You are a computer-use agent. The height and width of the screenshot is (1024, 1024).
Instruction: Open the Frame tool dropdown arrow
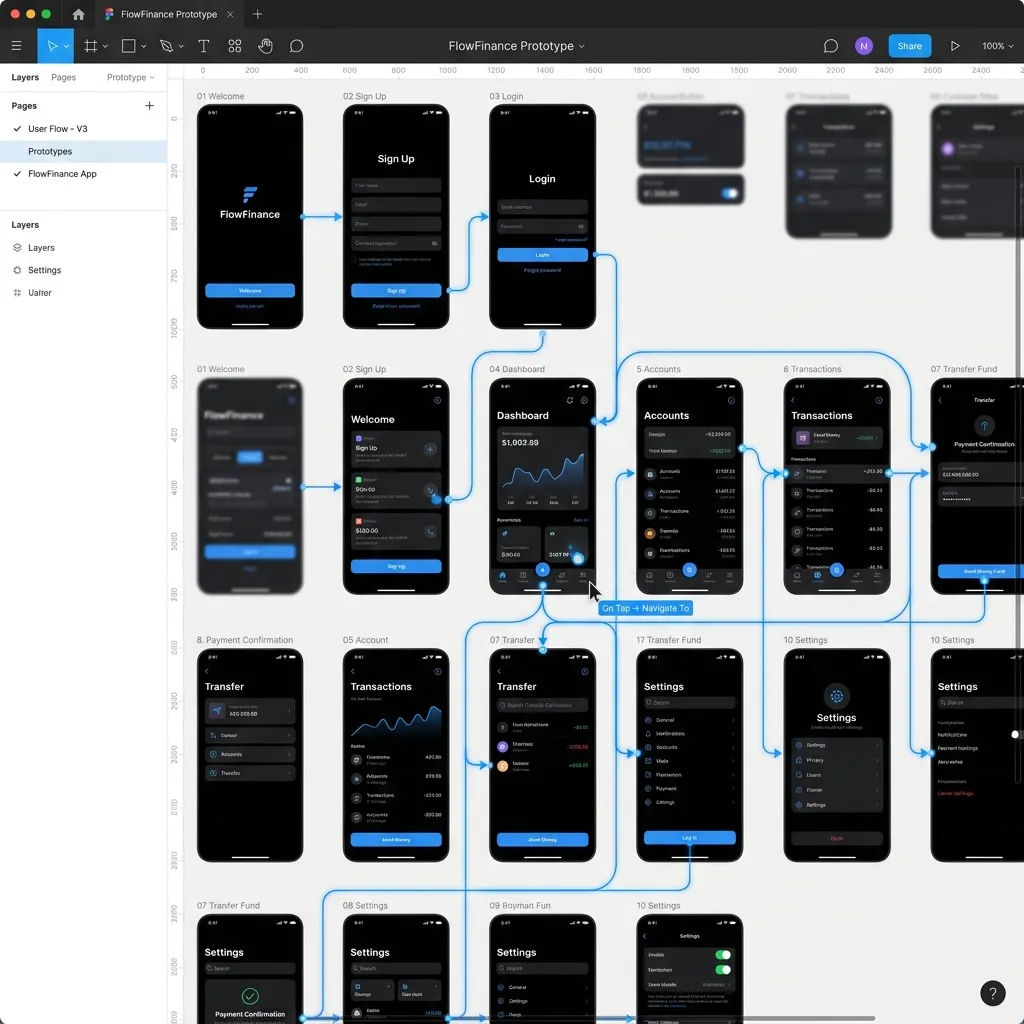[105, 46]
